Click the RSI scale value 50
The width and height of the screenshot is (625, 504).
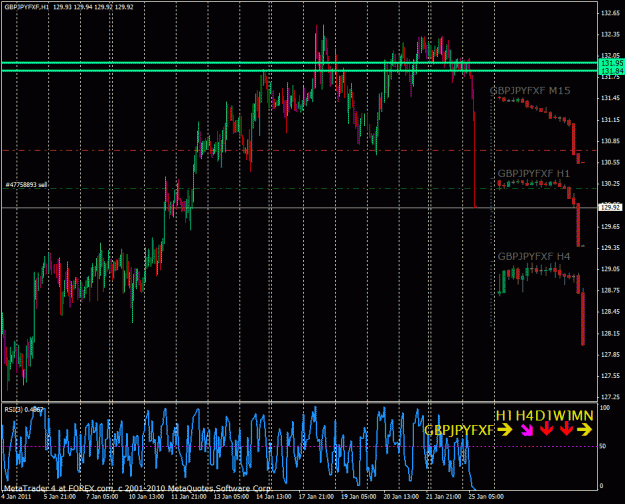point(603,446)
